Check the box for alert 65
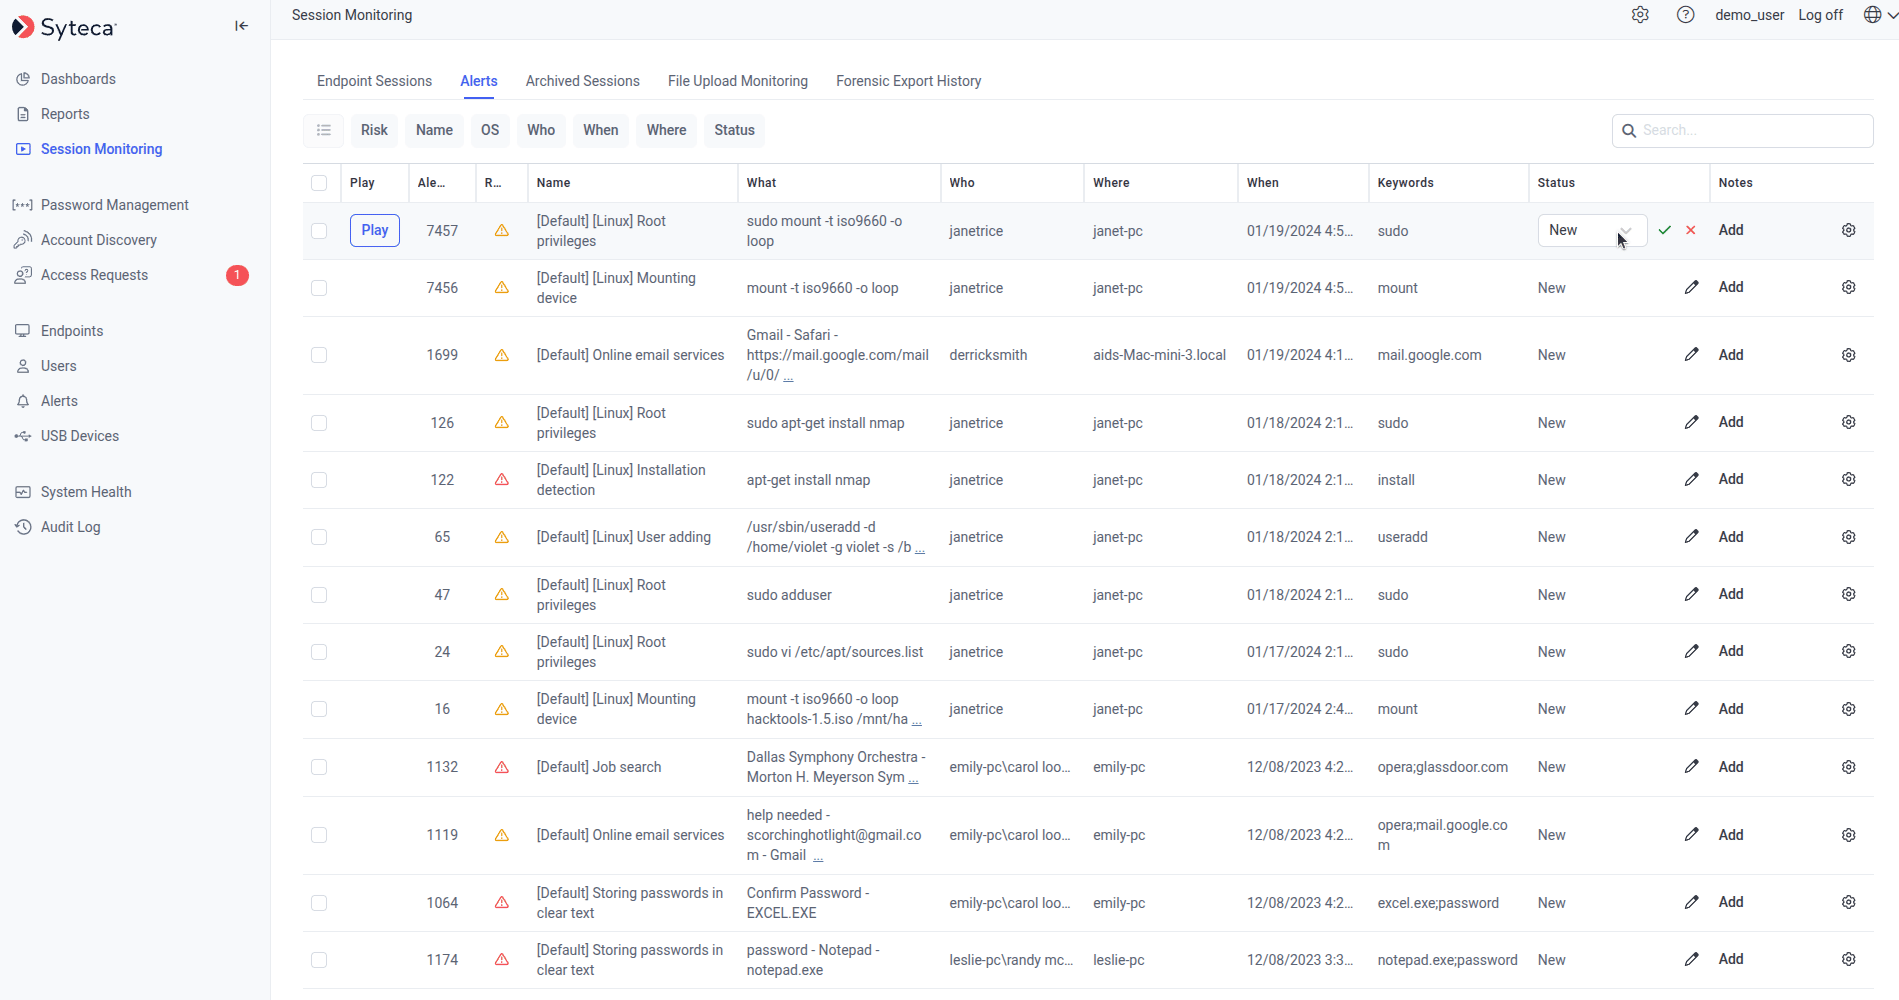The width and height of the screenshot is (1899, 1000). point(319,537)
